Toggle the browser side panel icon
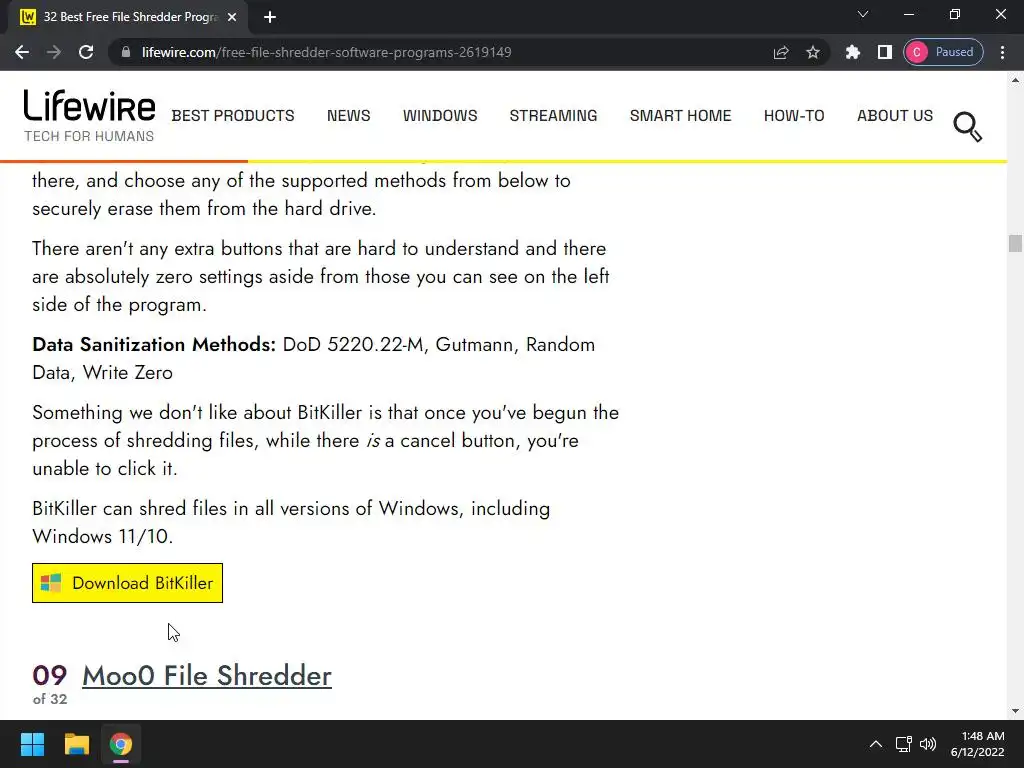Viewport: 1024px width, 768px height. (x=884, y=52)
